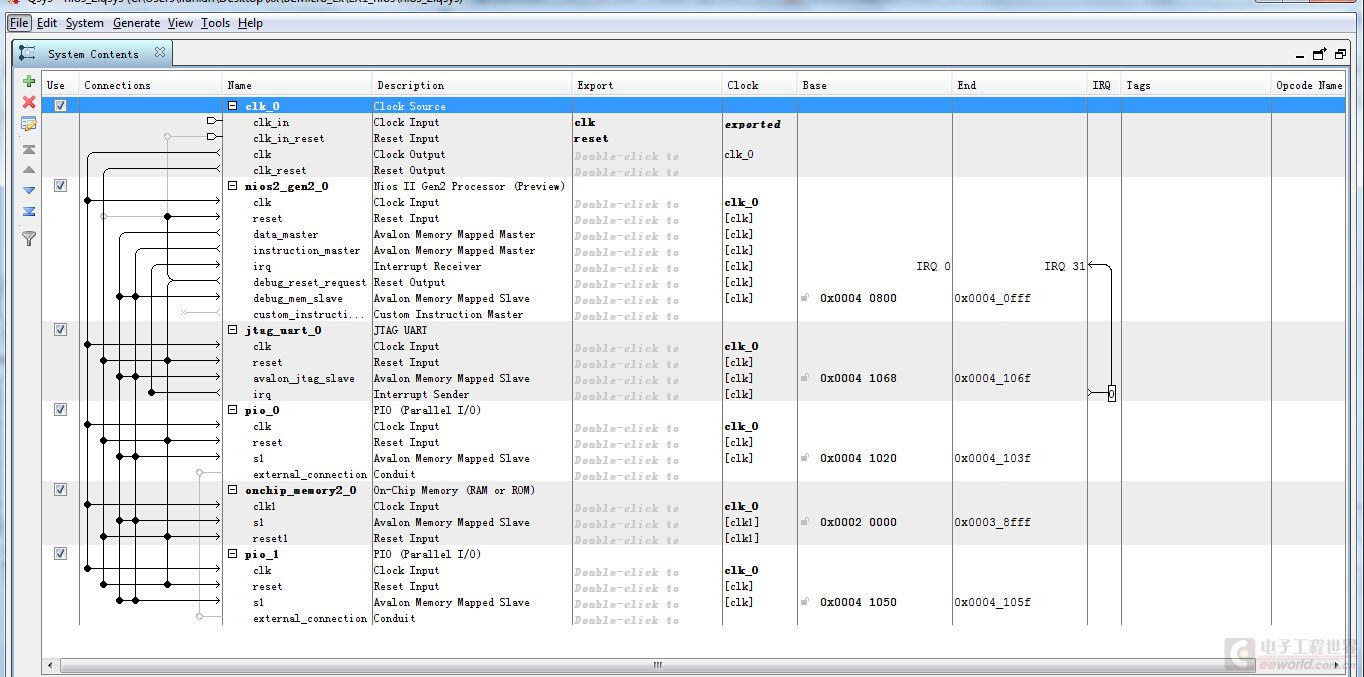Collapse the pio_0 tree node

[233, 410]
